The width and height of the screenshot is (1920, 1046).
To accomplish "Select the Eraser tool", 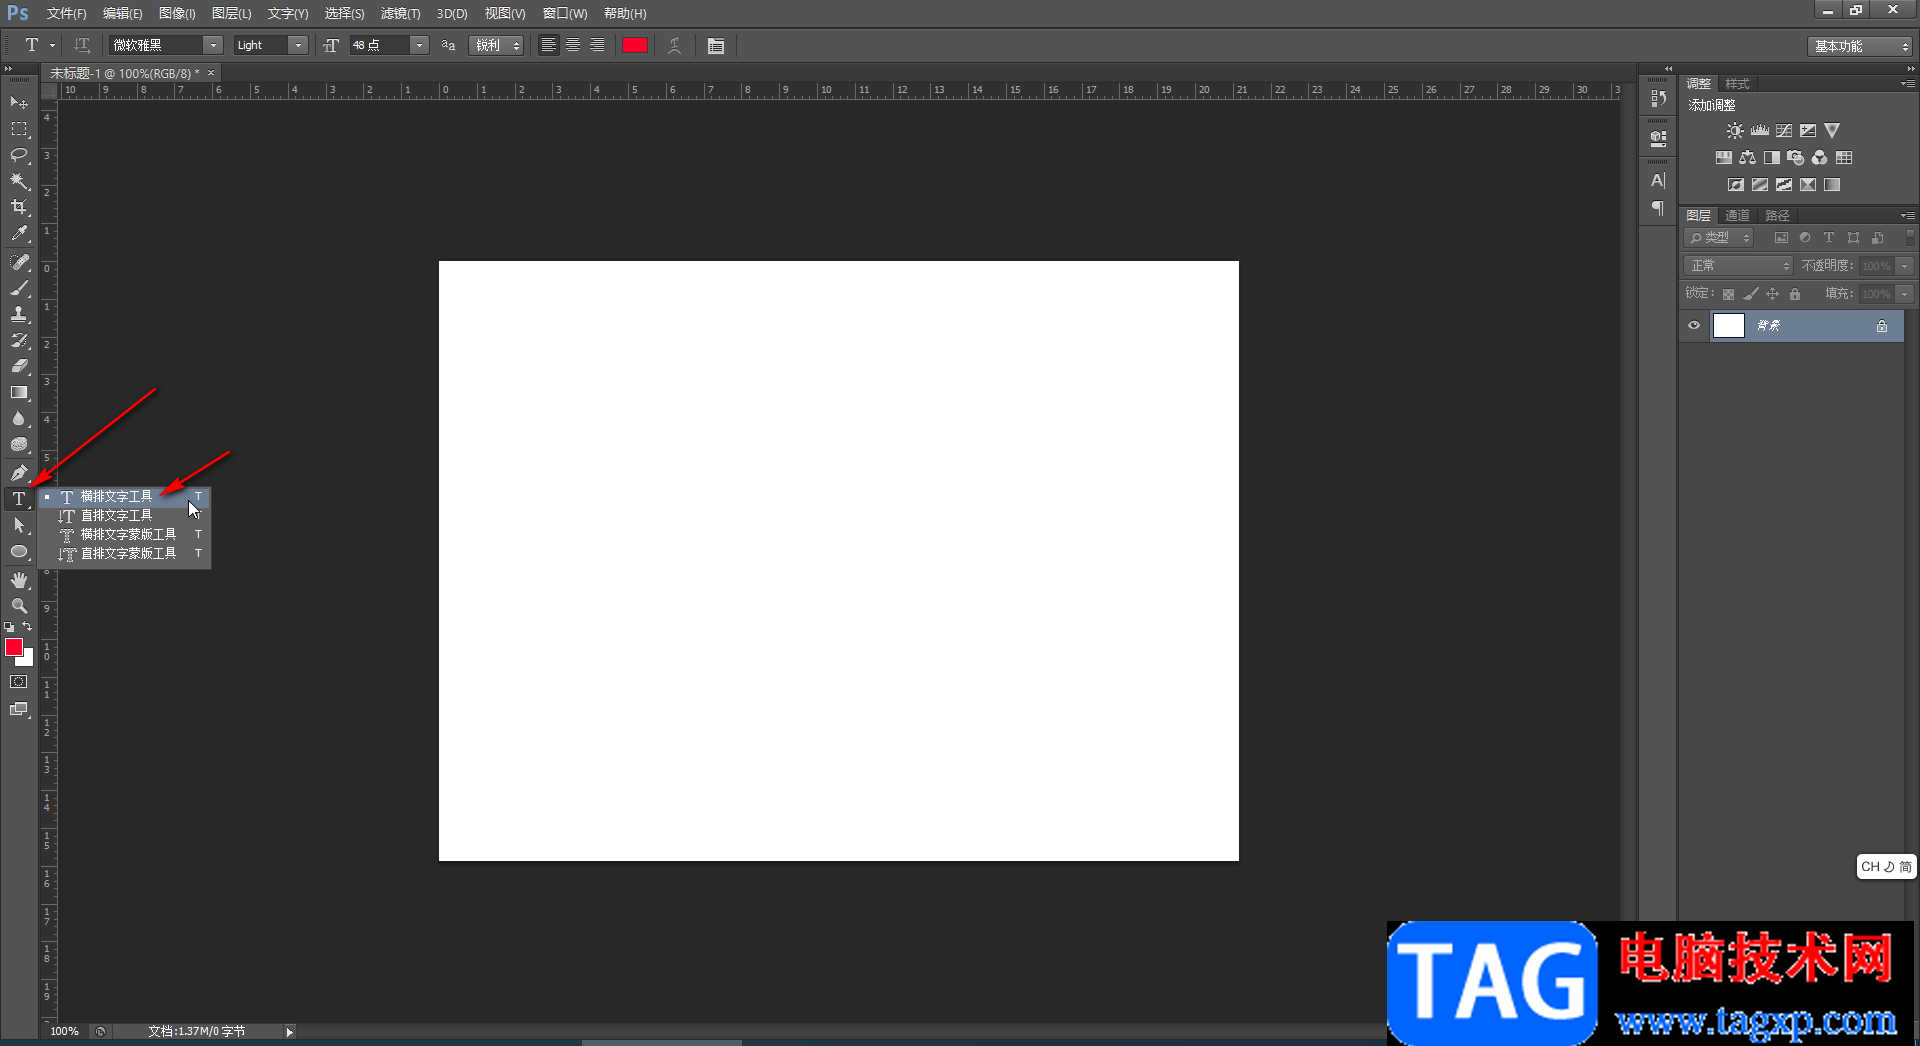I will pyautogui.click(x=19, y=366).
